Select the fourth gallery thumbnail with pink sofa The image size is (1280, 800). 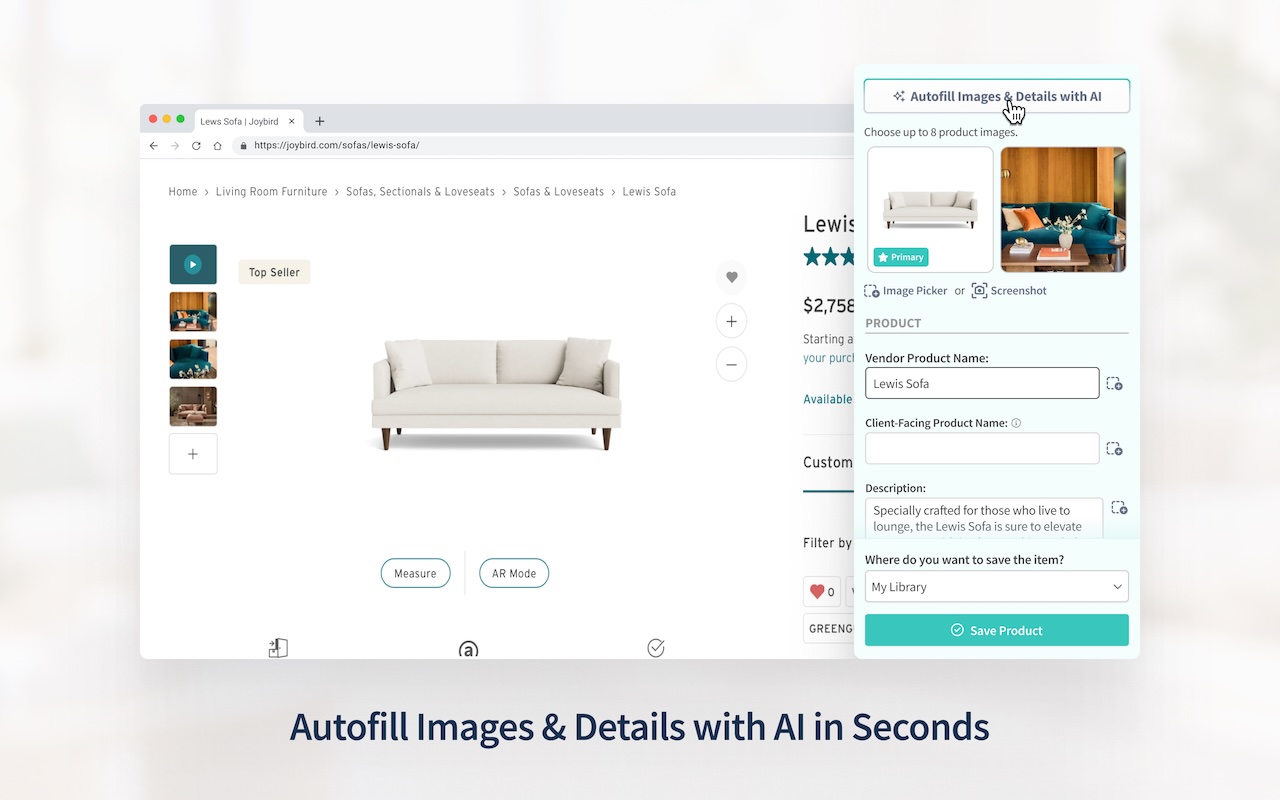click(x=193, y=406)
